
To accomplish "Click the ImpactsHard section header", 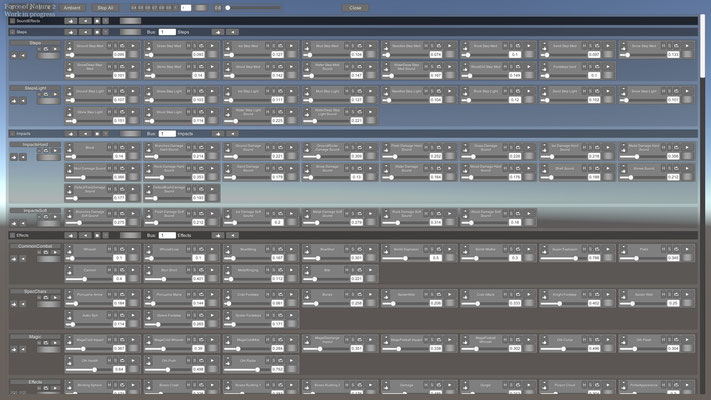I will pyautogui.click(x=35, y=144).
